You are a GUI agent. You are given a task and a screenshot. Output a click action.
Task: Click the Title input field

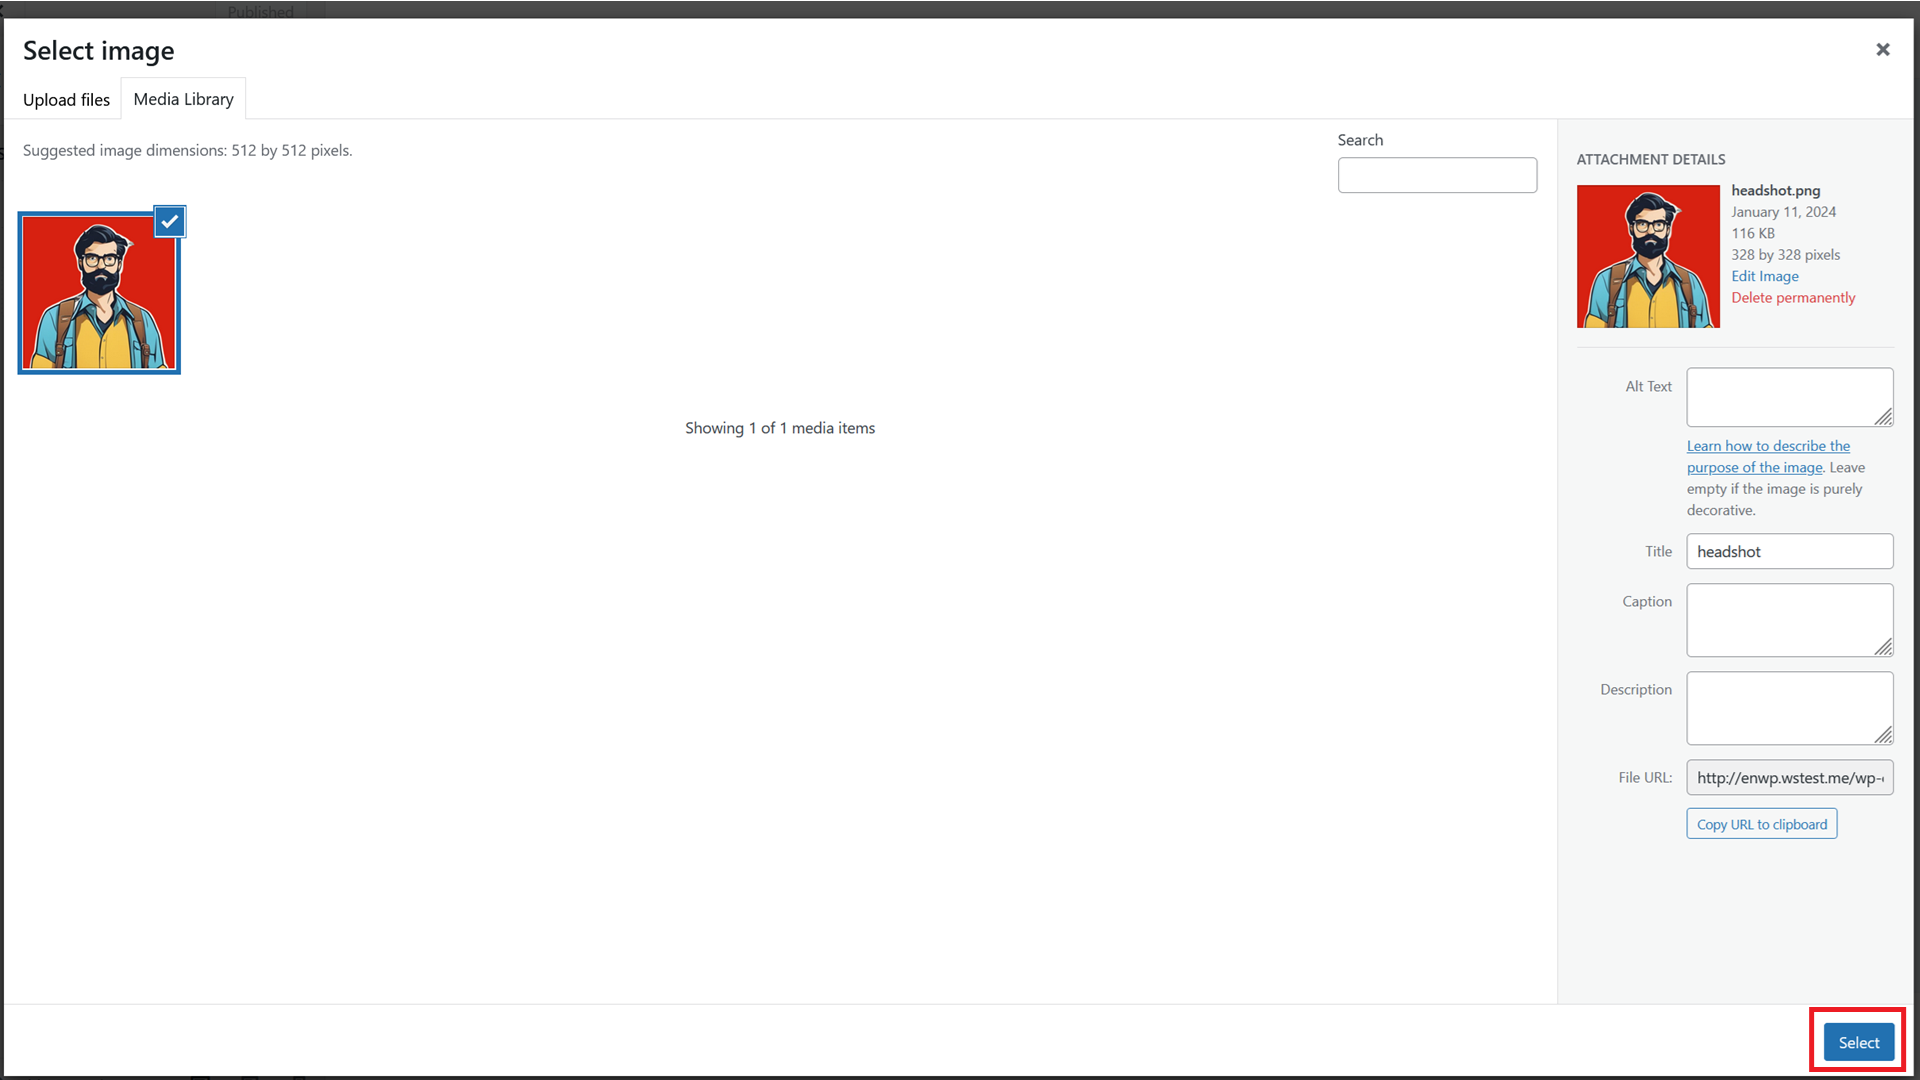coord(1789,551)
